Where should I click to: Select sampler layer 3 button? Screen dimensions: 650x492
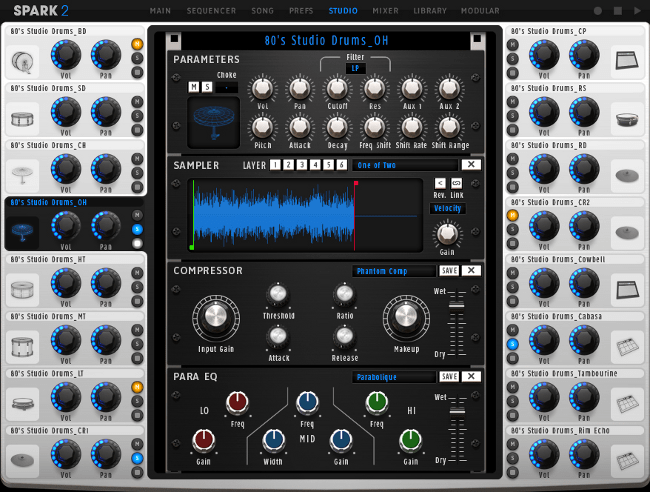tap(302, 165)
